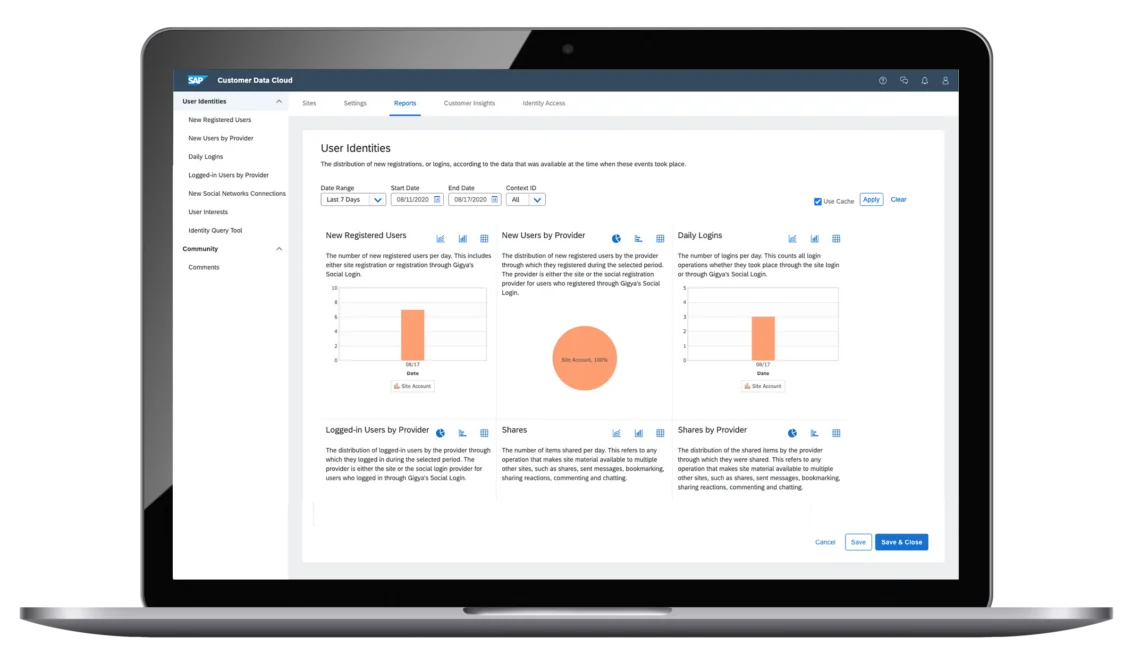Screen dimensions: 1148x662
Task: Uncheck the Use Cache checkbox
Action: click(817, 200)
